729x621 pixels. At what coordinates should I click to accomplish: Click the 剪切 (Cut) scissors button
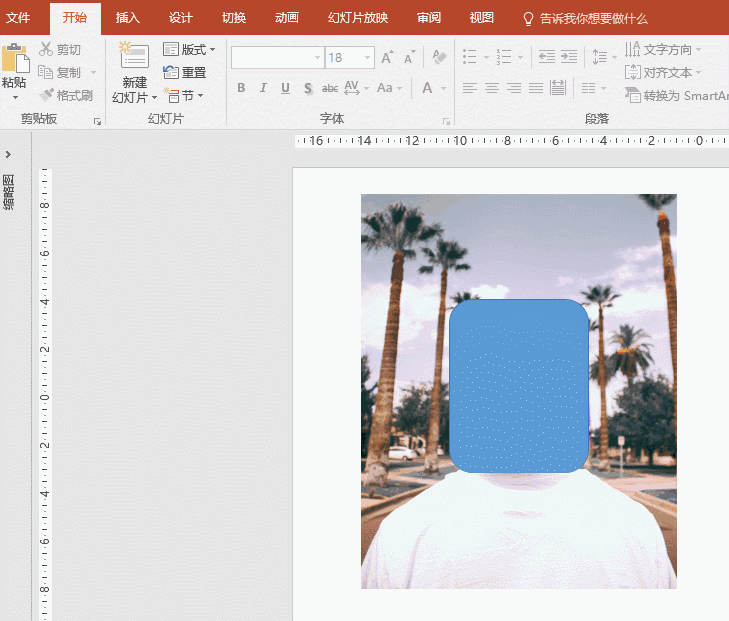[60, 49]
